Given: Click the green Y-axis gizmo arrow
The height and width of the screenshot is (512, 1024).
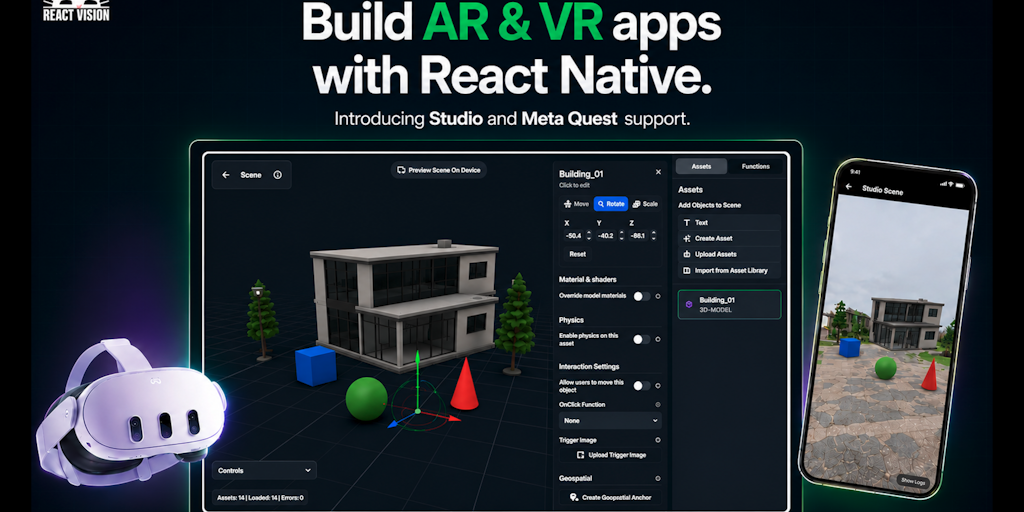Looking at the screenshot, I should click(417, 358).
